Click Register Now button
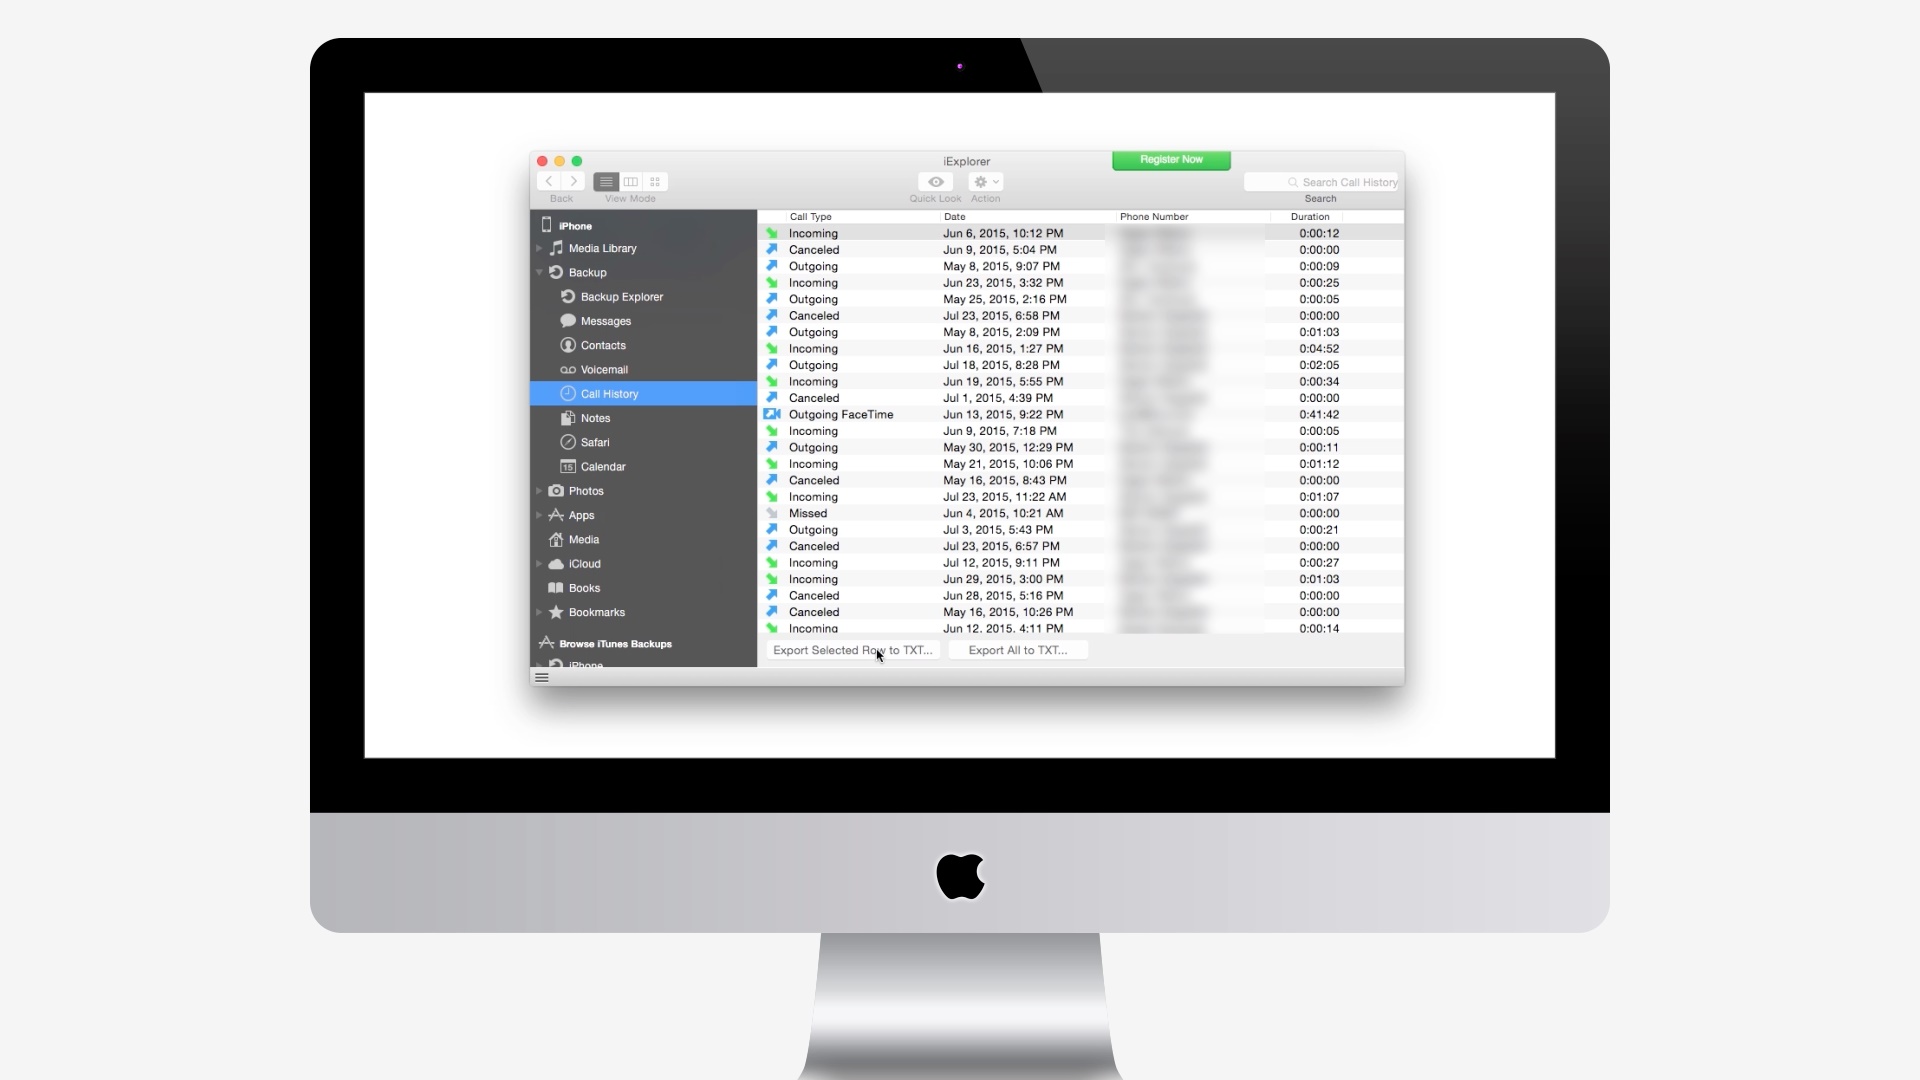 tap(1171, 160)
